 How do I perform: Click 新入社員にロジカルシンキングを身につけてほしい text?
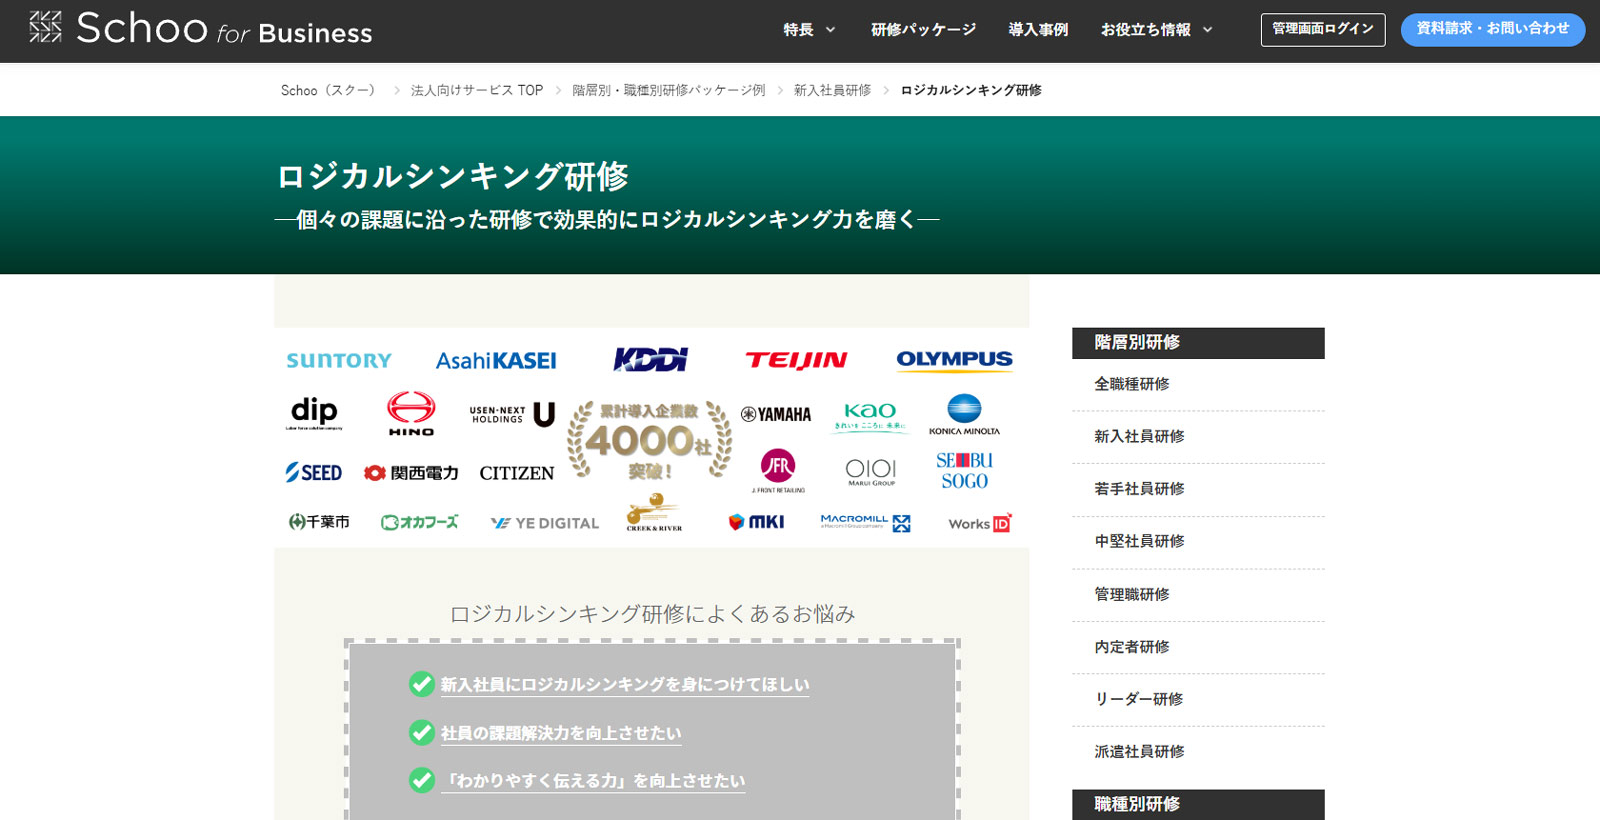coord(625,685)
